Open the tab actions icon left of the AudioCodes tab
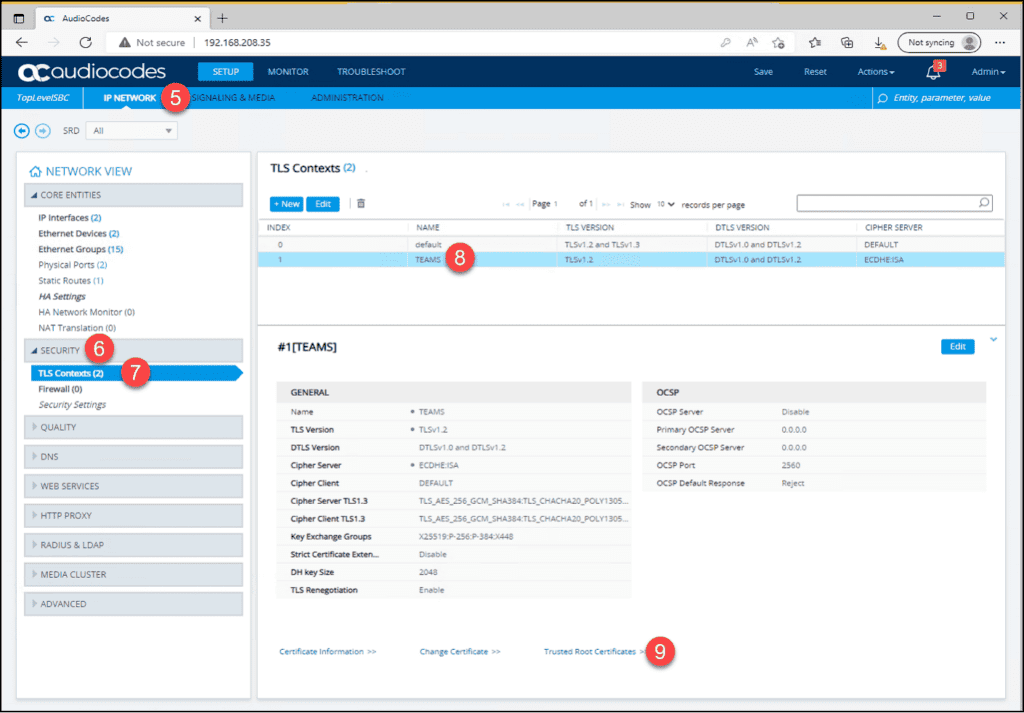This screenshot has height=713, width=1024. tap(19, 18)
